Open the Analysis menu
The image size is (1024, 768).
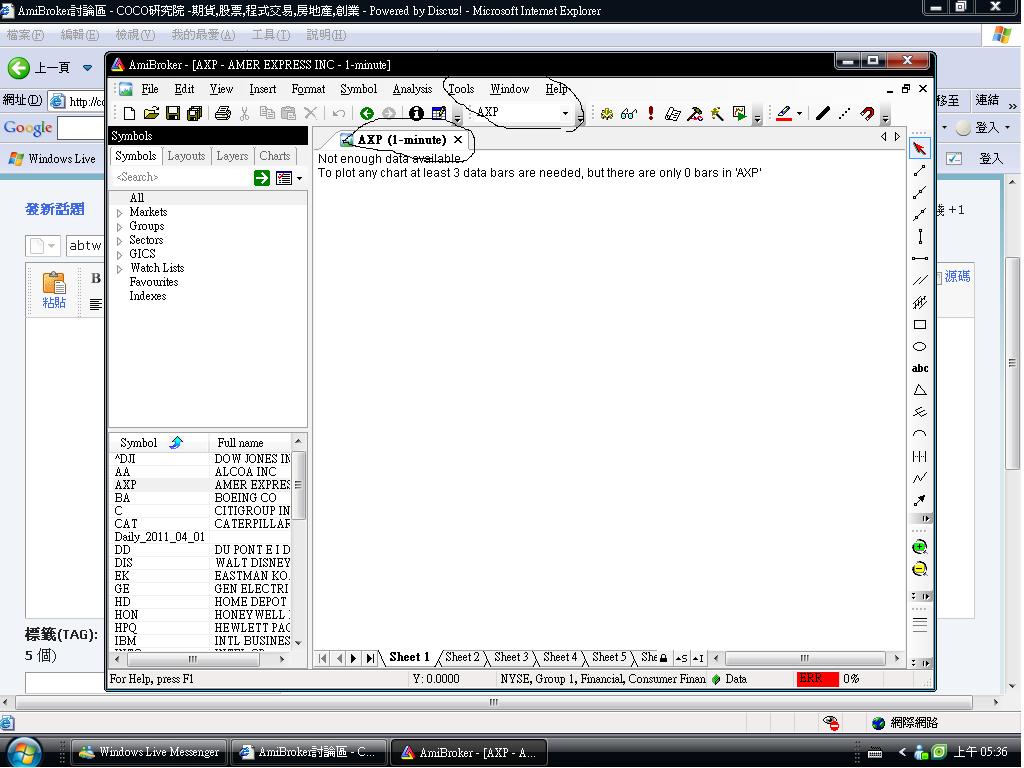tap(412, 89)
